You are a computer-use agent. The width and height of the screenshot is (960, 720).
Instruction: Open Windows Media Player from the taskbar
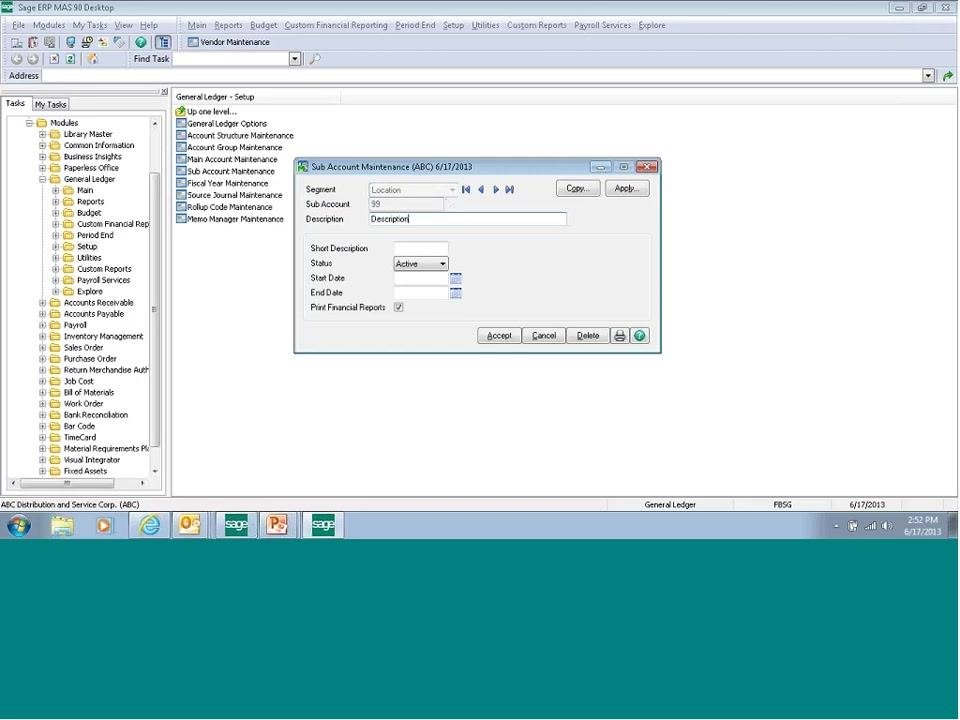(x=104, y=525)
